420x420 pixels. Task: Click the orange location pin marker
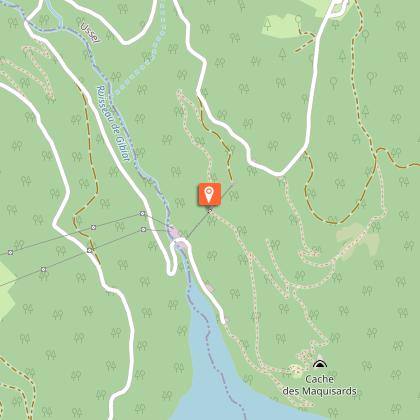tap(209, 194)
